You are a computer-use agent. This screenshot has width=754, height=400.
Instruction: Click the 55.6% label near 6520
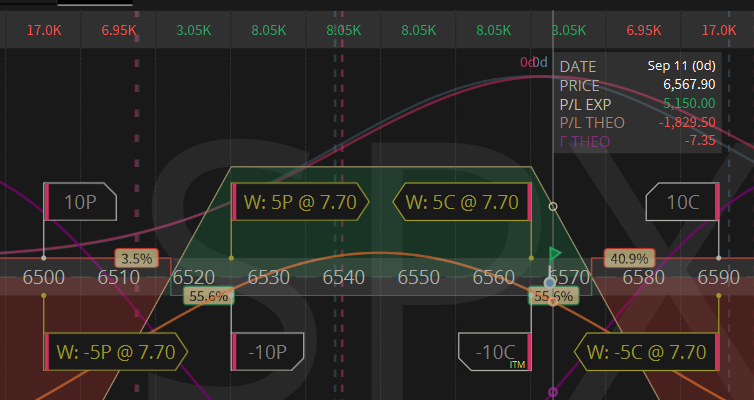[209, 296]
